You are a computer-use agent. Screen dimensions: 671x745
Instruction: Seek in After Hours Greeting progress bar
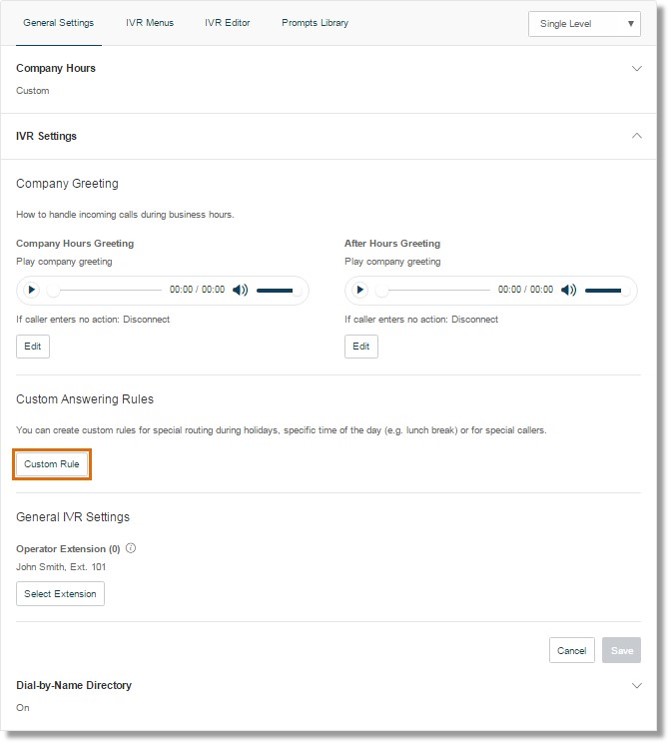[x=433, y=290]
